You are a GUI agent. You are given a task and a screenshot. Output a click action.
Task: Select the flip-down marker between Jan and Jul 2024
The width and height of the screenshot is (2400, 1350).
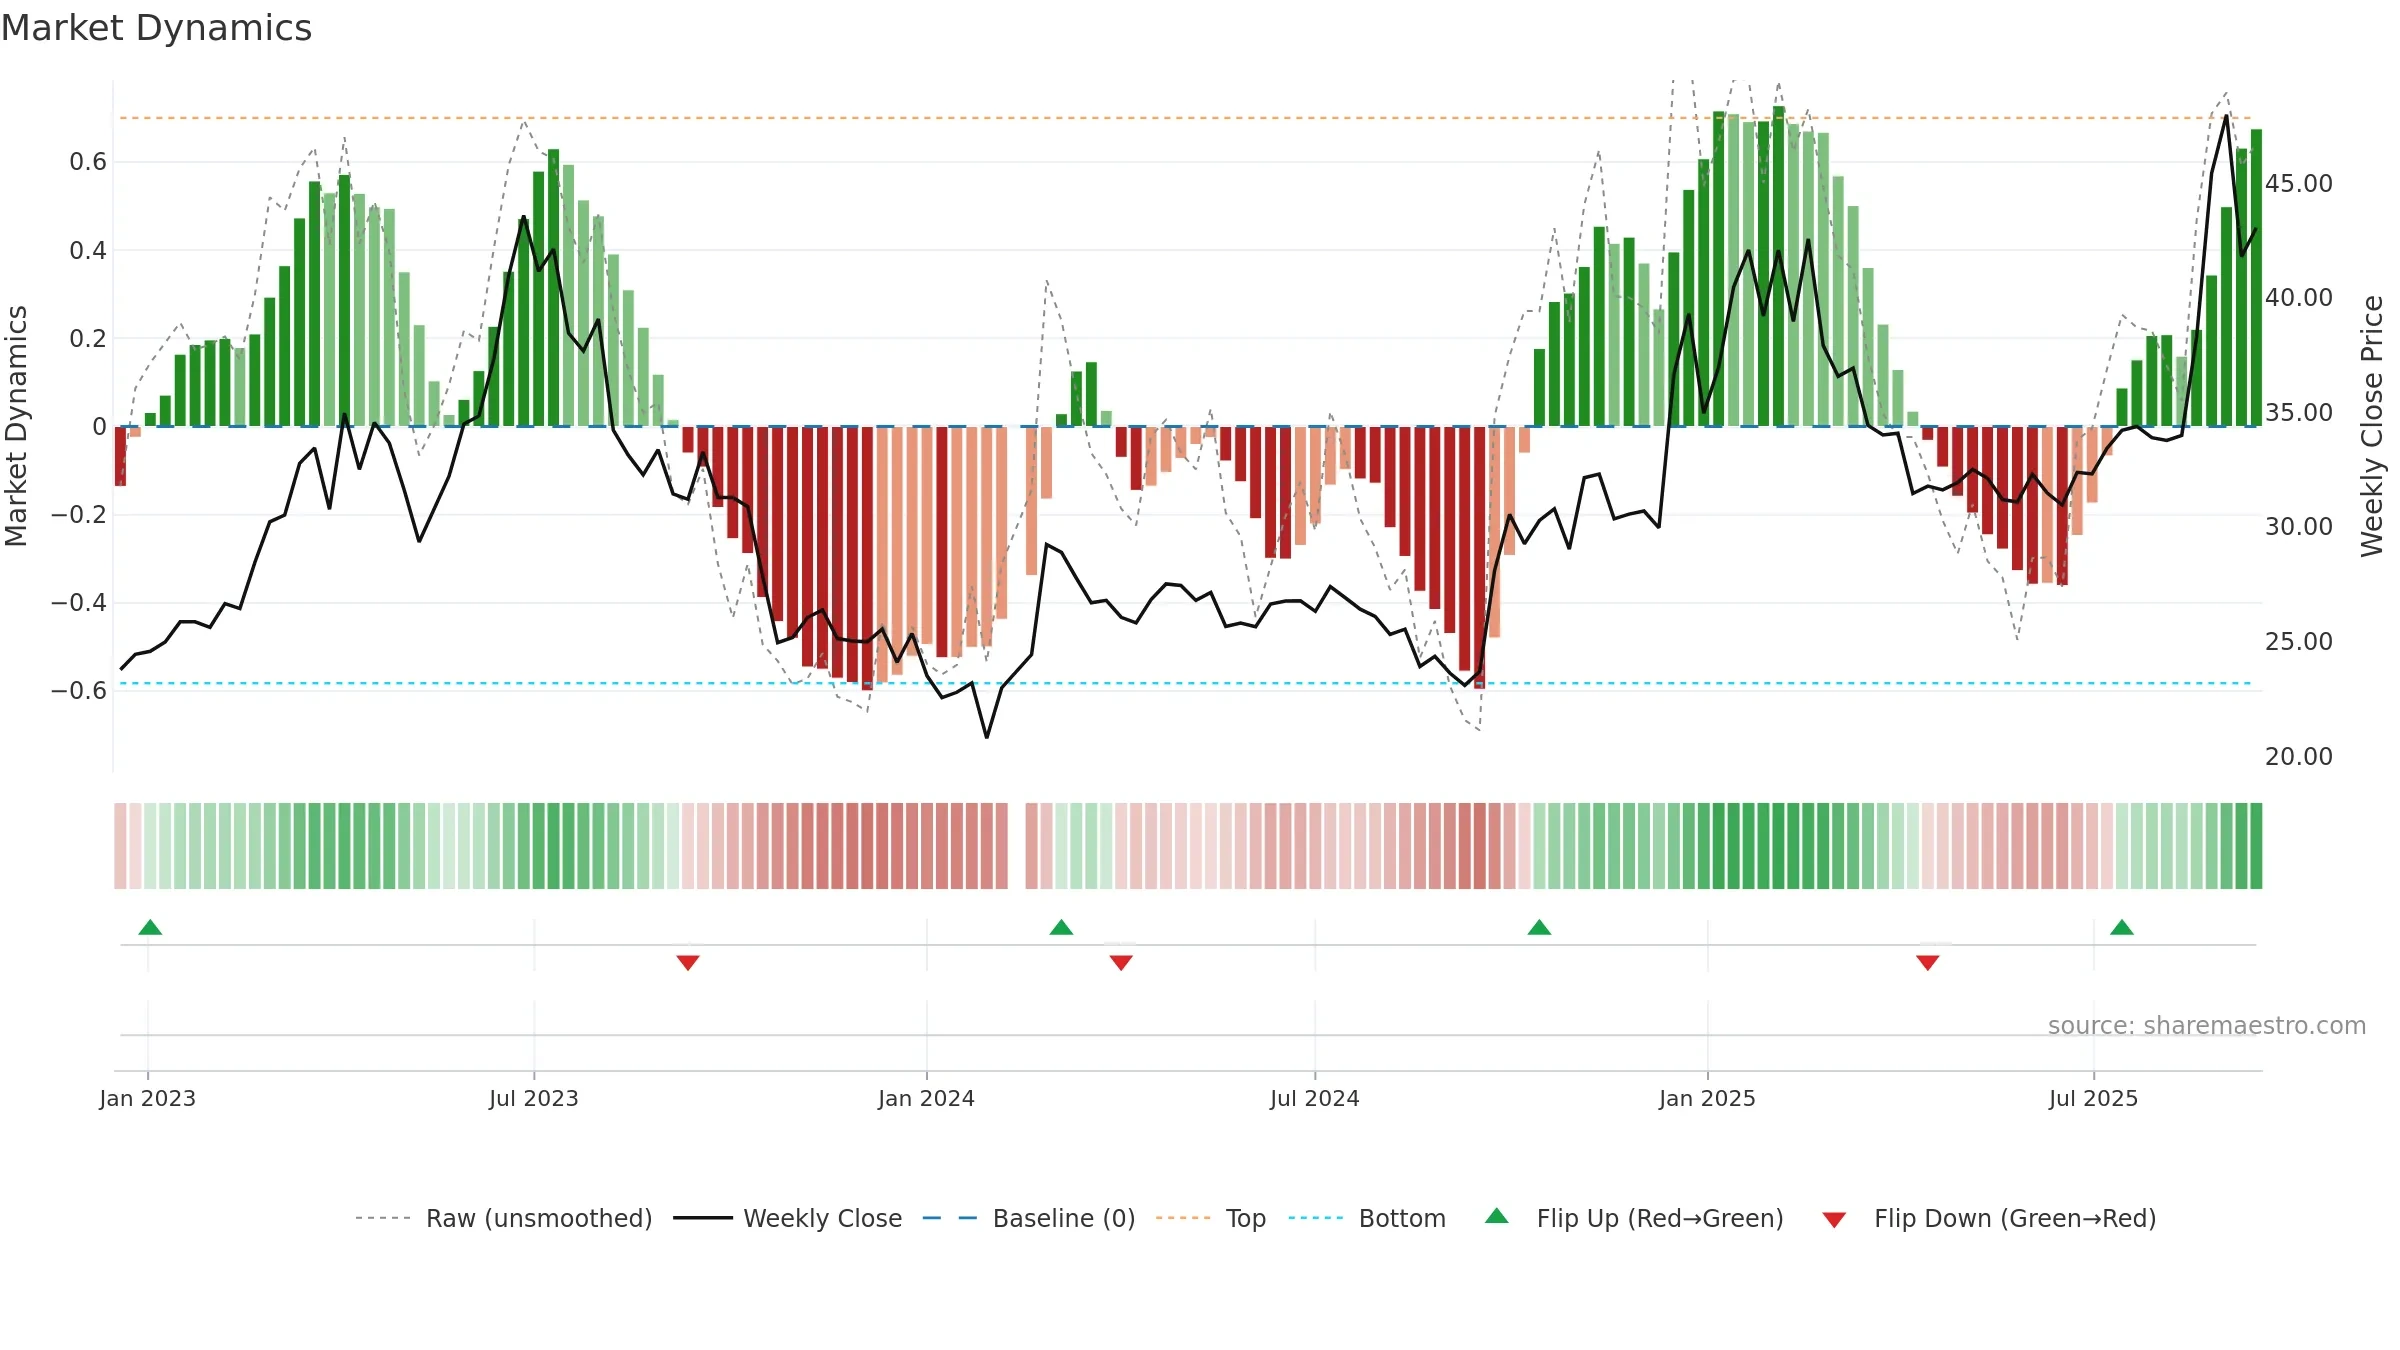click(x=1121, y=963)
